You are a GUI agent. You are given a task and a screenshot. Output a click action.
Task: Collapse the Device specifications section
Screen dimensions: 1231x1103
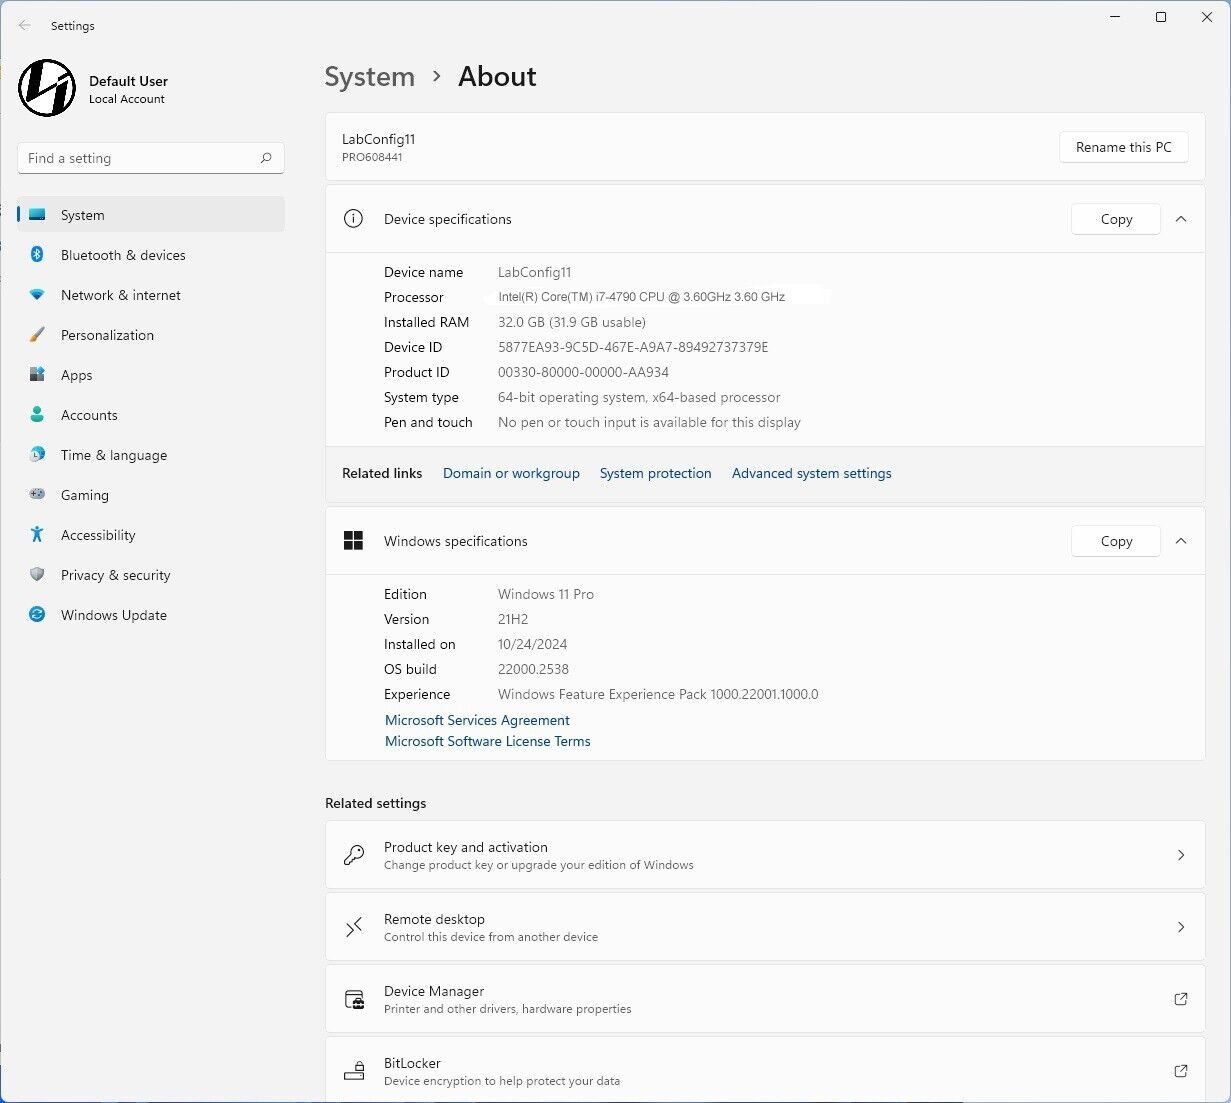pos(1181,219)
